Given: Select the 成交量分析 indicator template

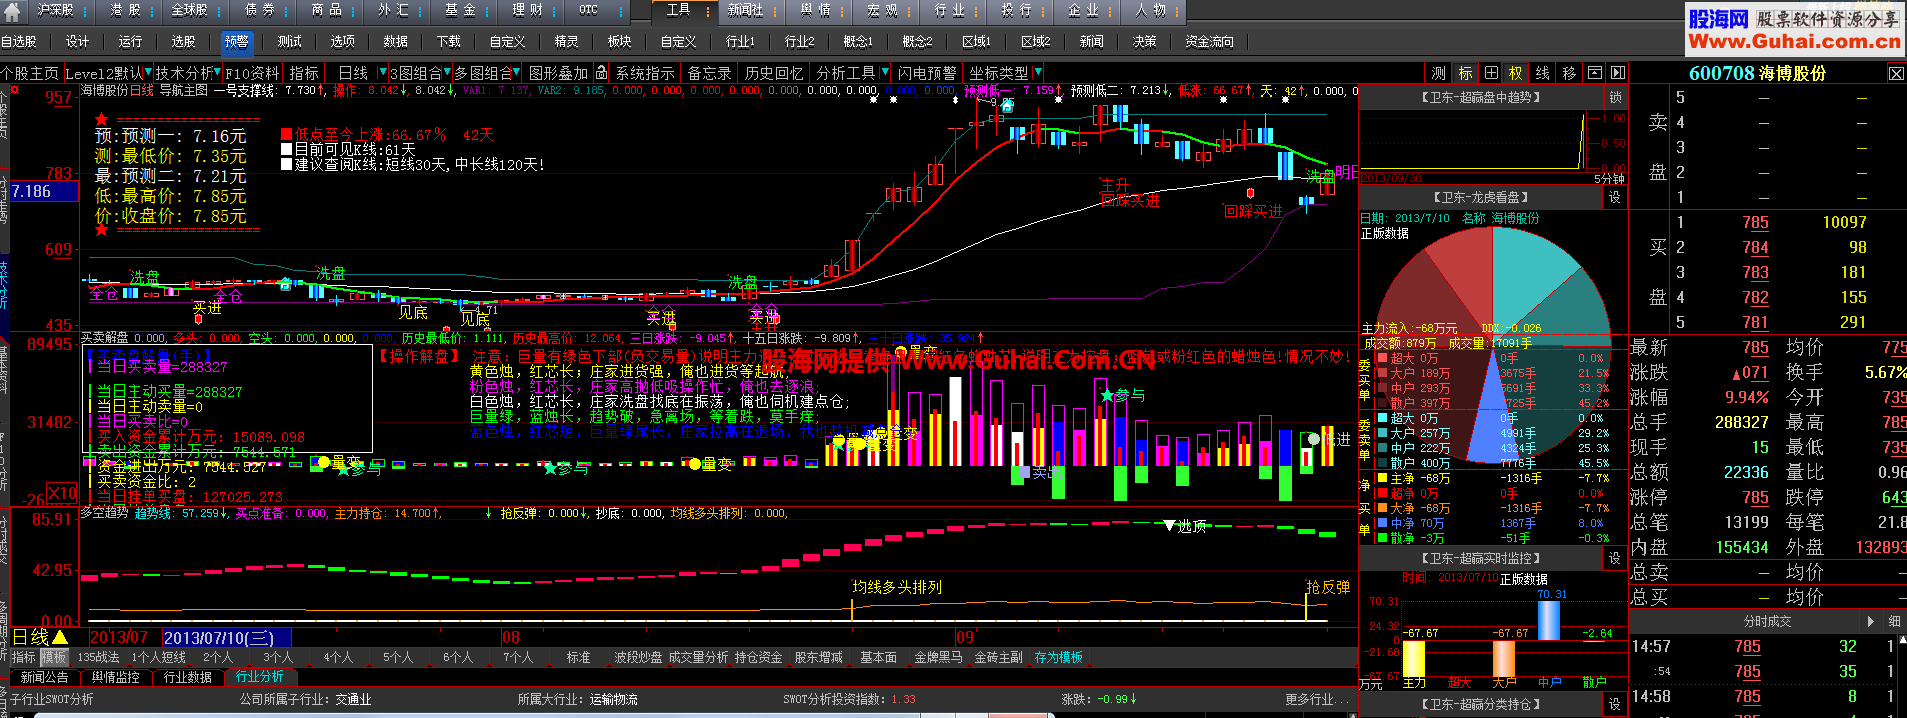Looking at the screenshot, I should [x=698, y=657].
